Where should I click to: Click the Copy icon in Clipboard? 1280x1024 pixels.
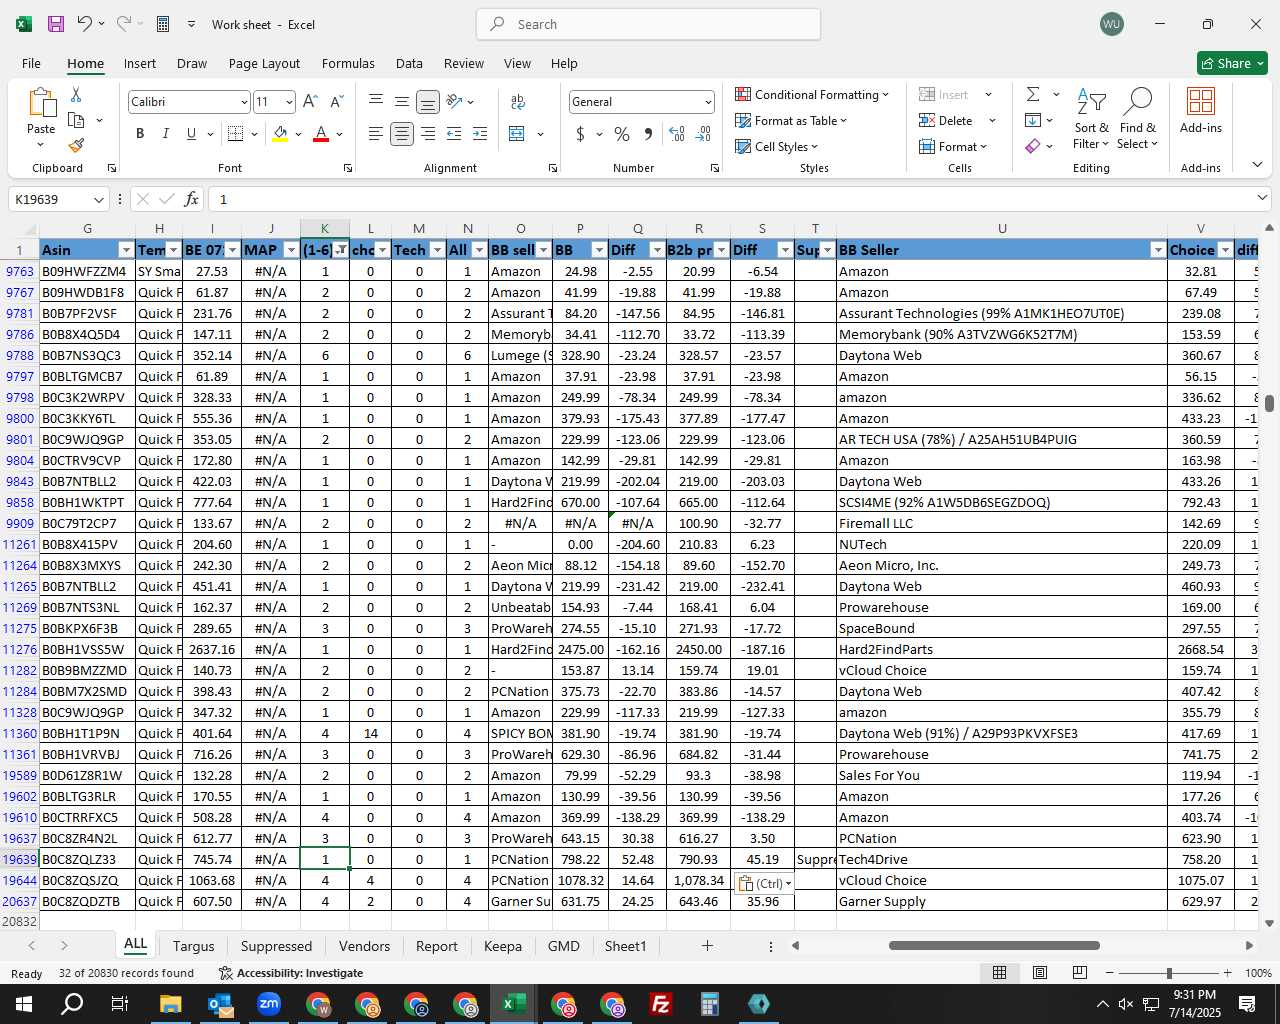point(76,120)
